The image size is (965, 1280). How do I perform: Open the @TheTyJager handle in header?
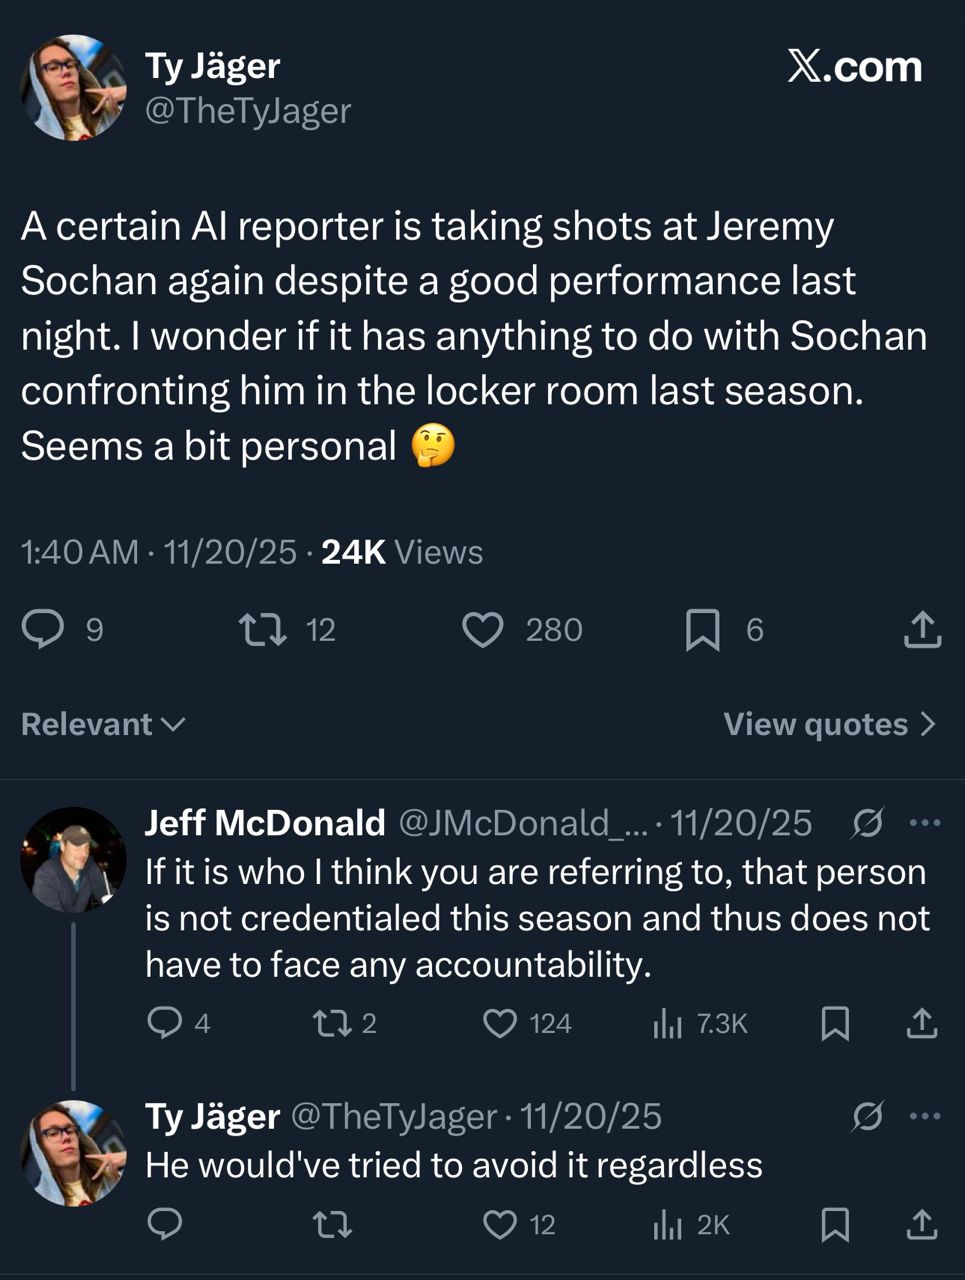(x=248, y=111)
